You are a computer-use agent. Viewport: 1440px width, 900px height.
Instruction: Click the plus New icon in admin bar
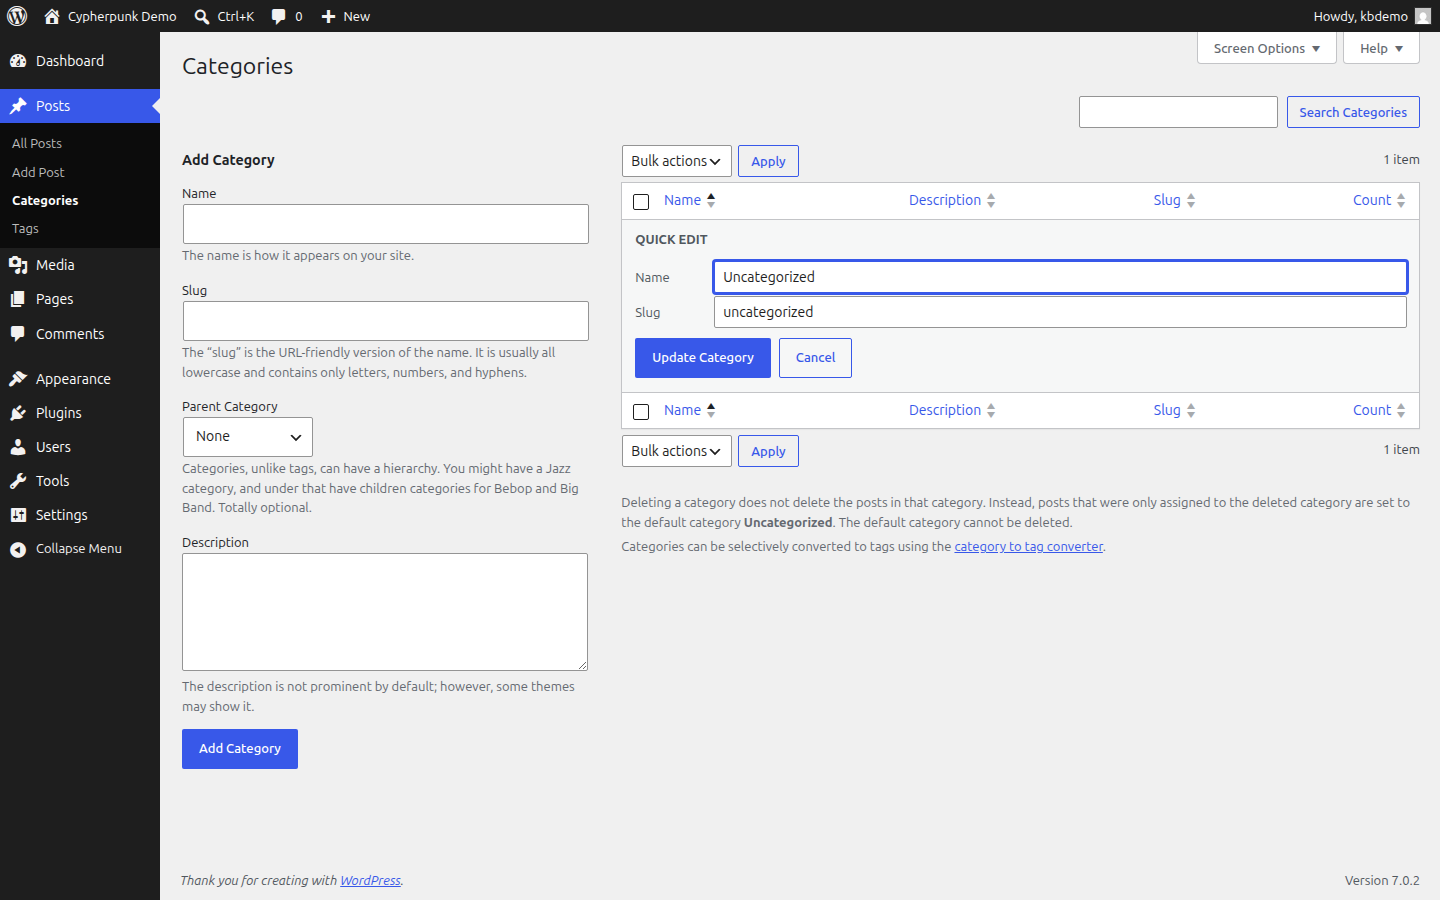[328, 16]
